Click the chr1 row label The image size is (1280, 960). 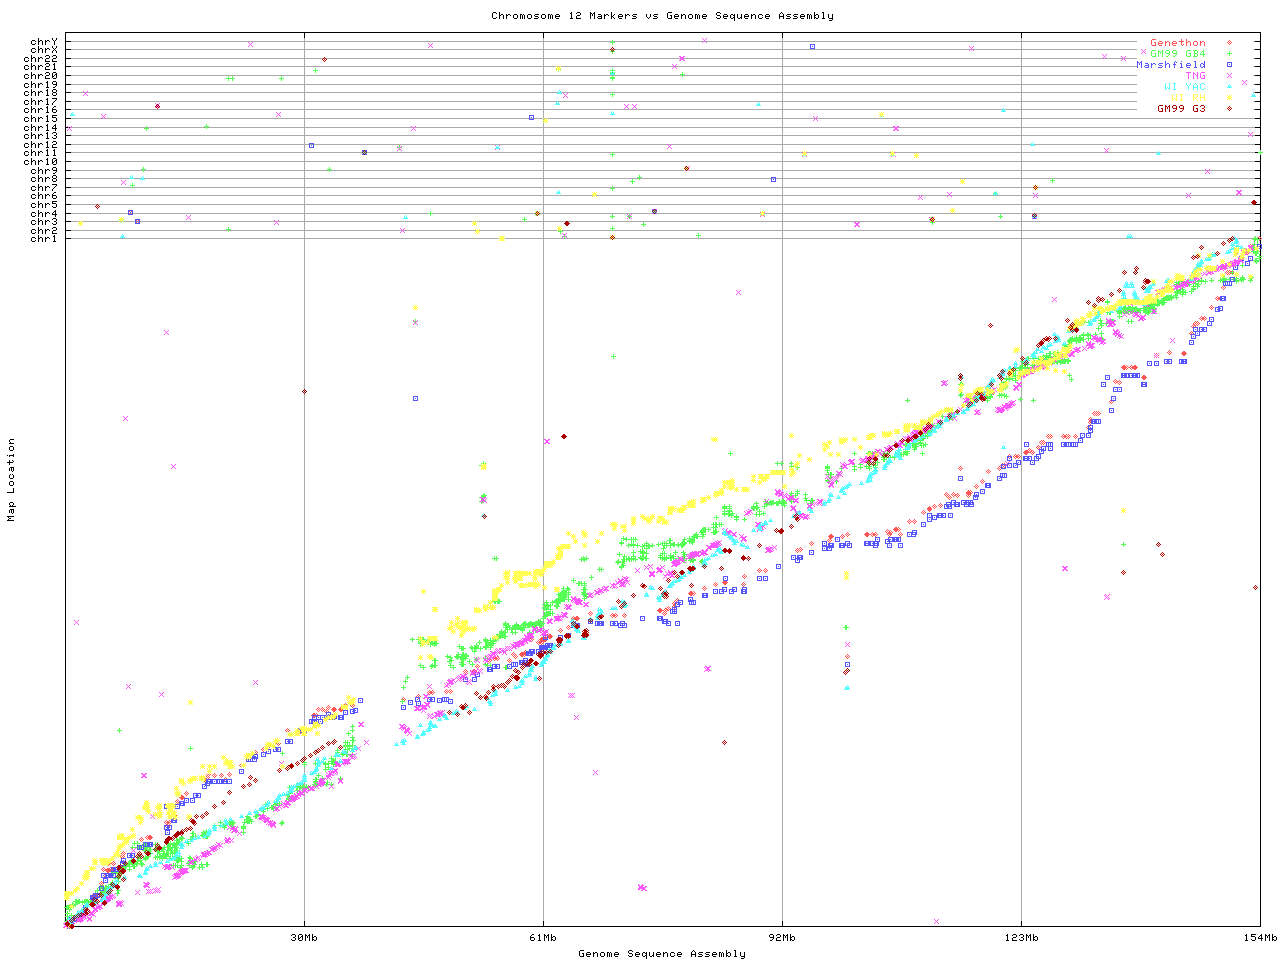[x=44, y=238]
